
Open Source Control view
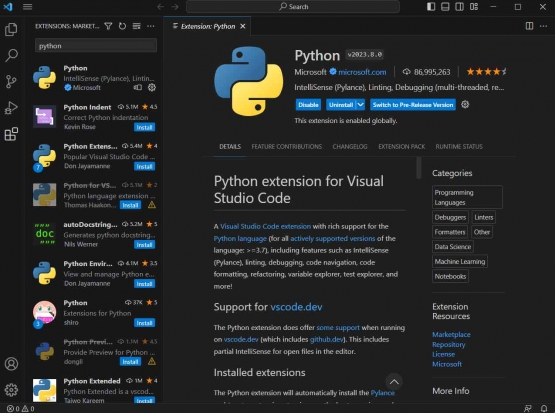[11, 81]
